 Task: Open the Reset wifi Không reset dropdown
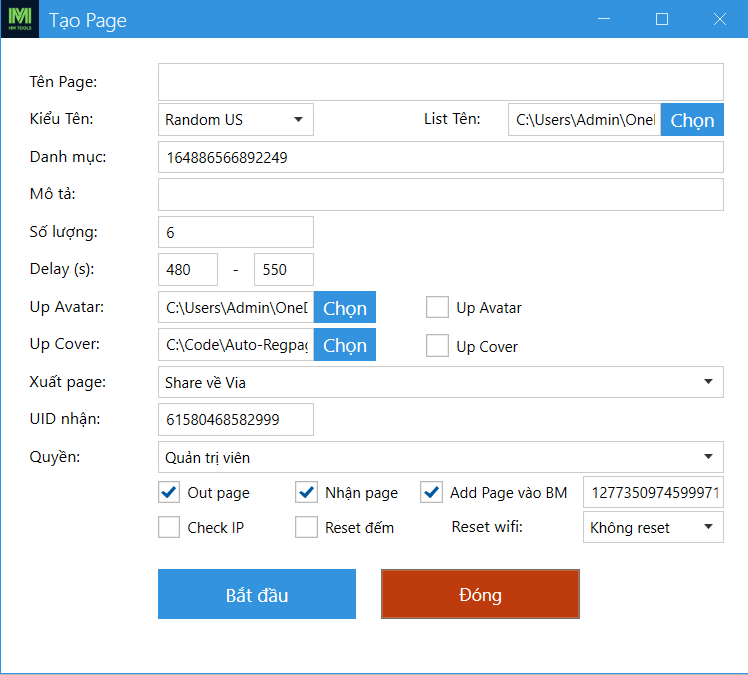point(653,527)
